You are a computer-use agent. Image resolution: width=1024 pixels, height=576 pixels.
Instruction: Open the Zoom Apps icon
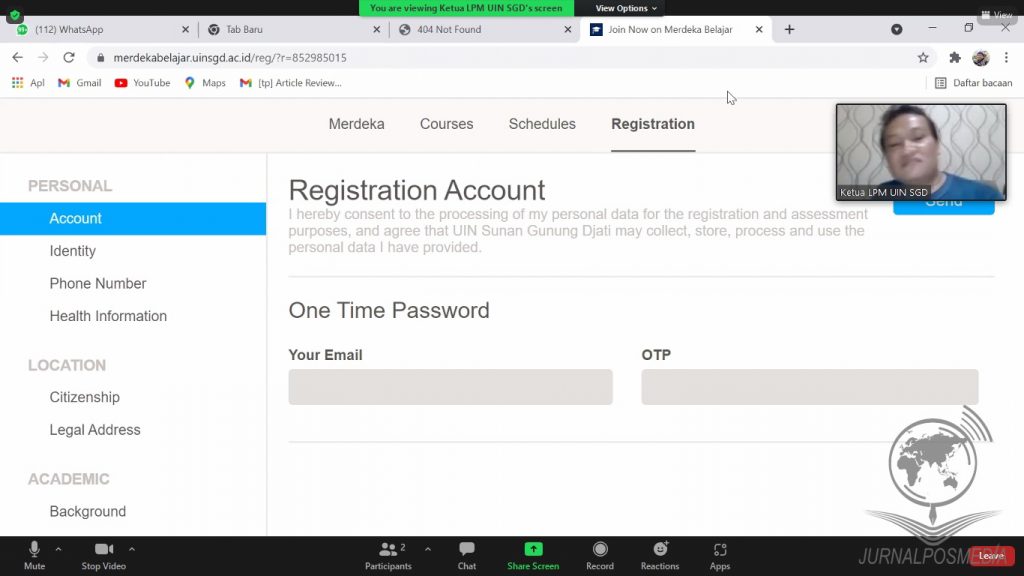[720, 550]
